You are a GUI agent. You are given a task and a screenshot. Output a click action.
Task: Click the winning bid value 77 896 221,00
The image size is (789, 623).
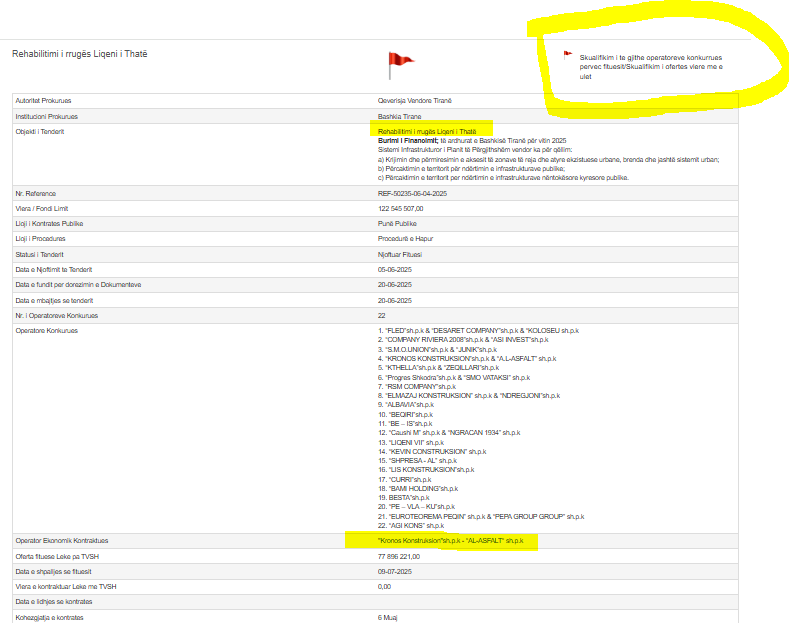click(x=399, y=556)
